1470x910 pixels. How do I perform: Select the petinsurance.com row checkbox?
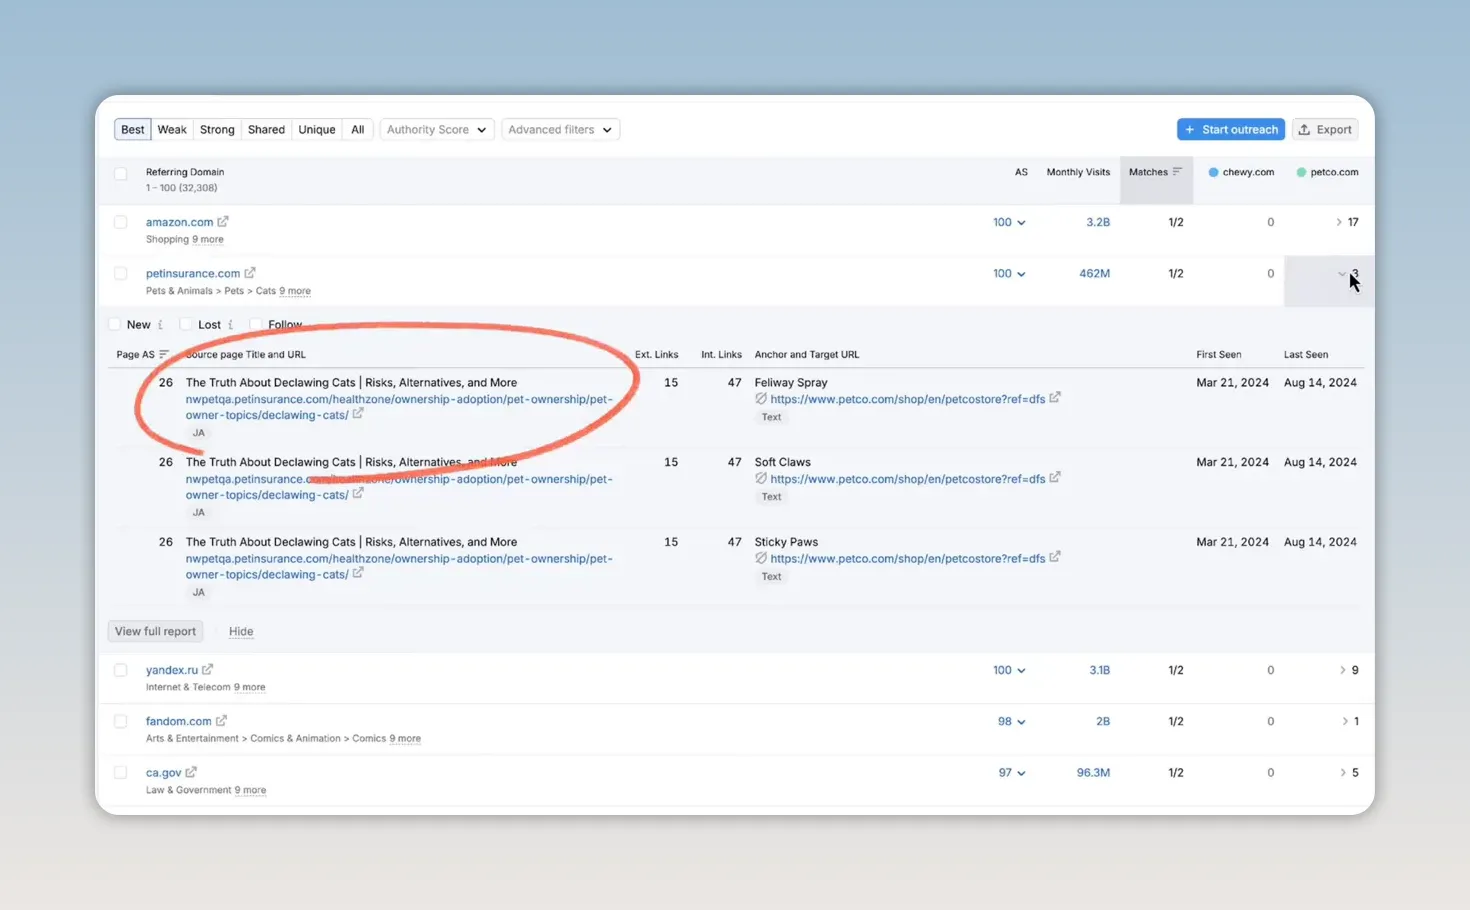pyautogui.click(x=121, y=273)
